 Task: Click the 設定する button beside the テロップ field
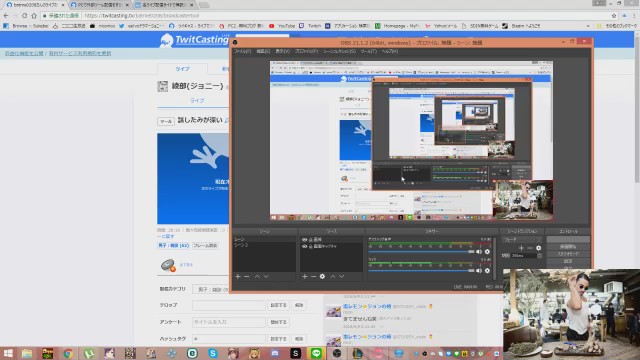pos(278,305)
